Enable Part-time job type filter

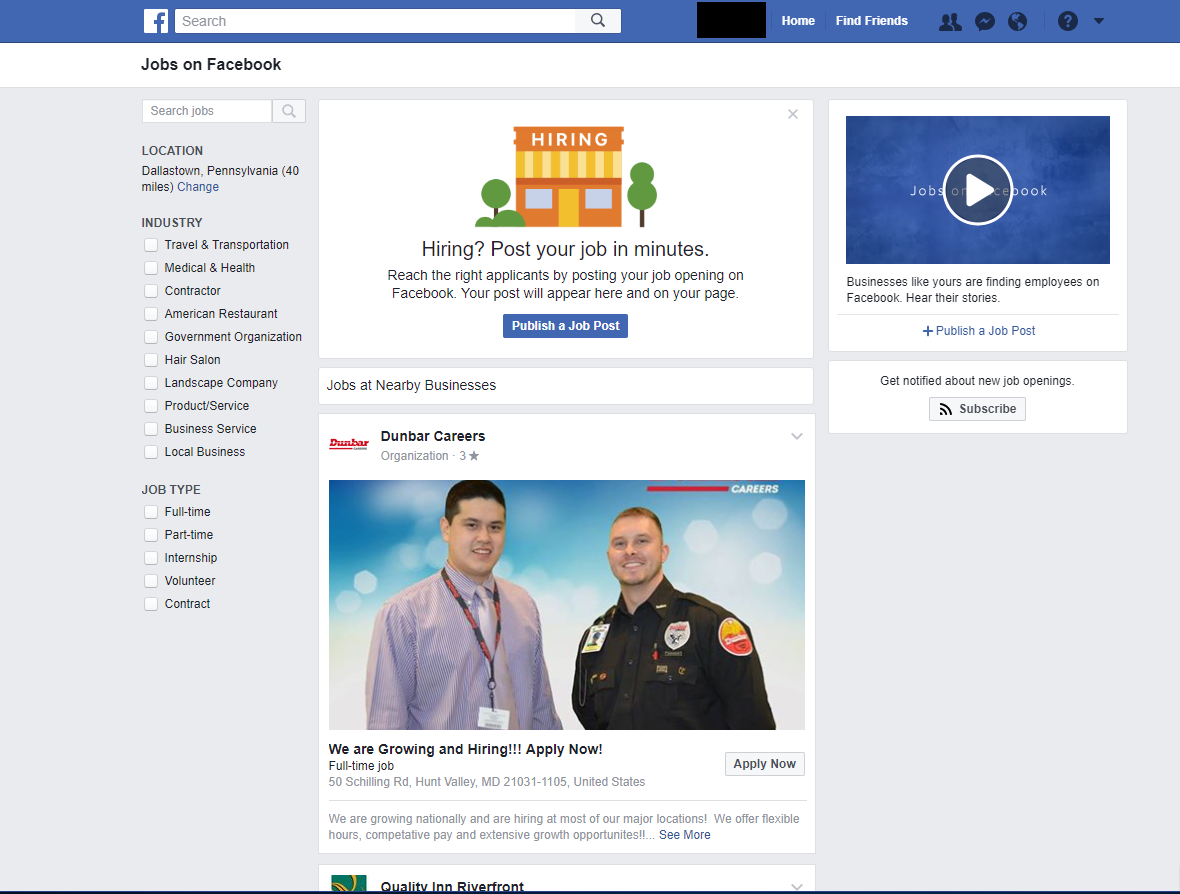click(151, 535)
